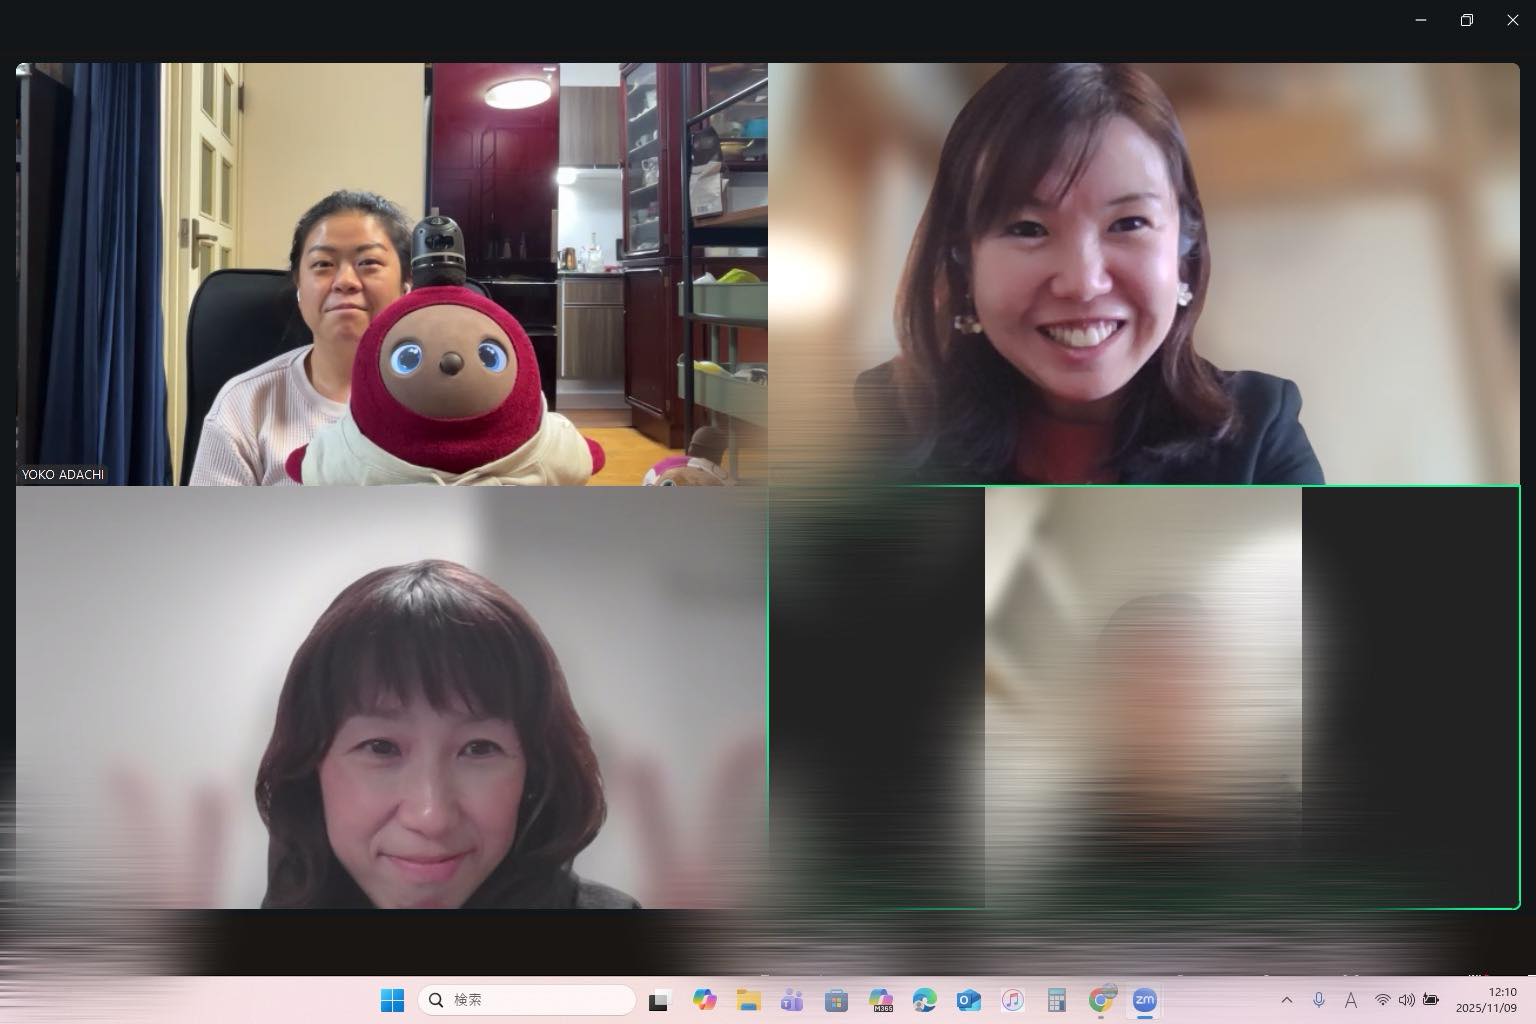
Task: Expand the hidden tray icons chevron
Action: [x=1287, y=1000]
